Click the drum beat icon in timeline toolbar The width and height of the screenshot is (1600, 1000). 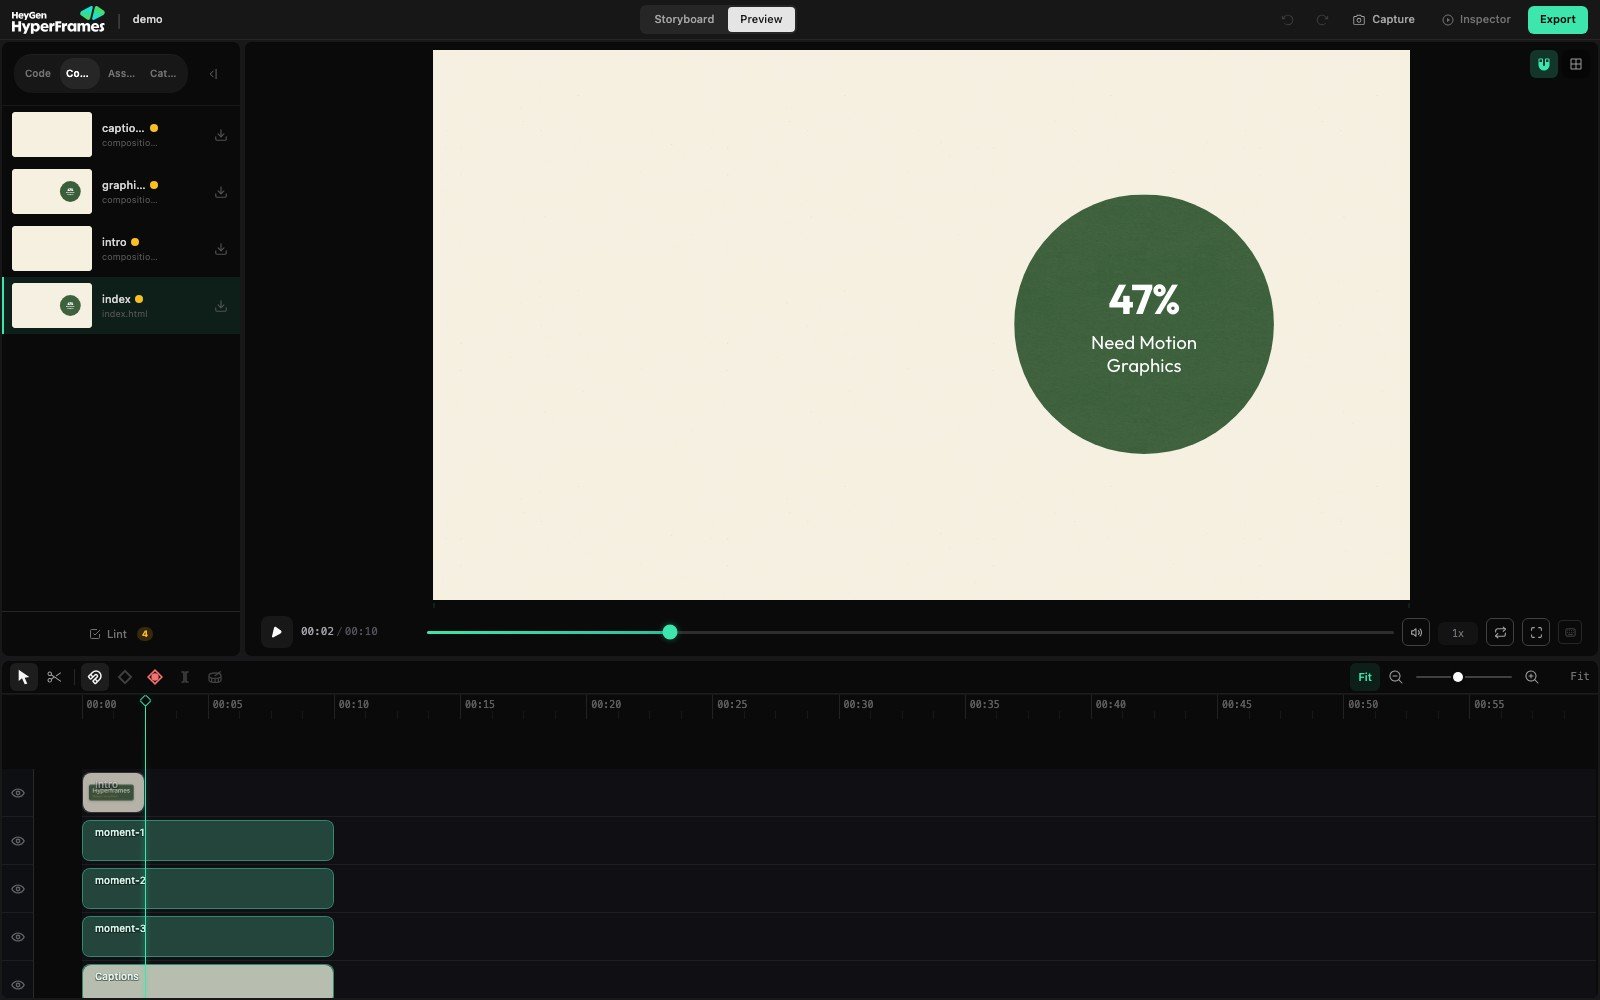pos(215,677)
